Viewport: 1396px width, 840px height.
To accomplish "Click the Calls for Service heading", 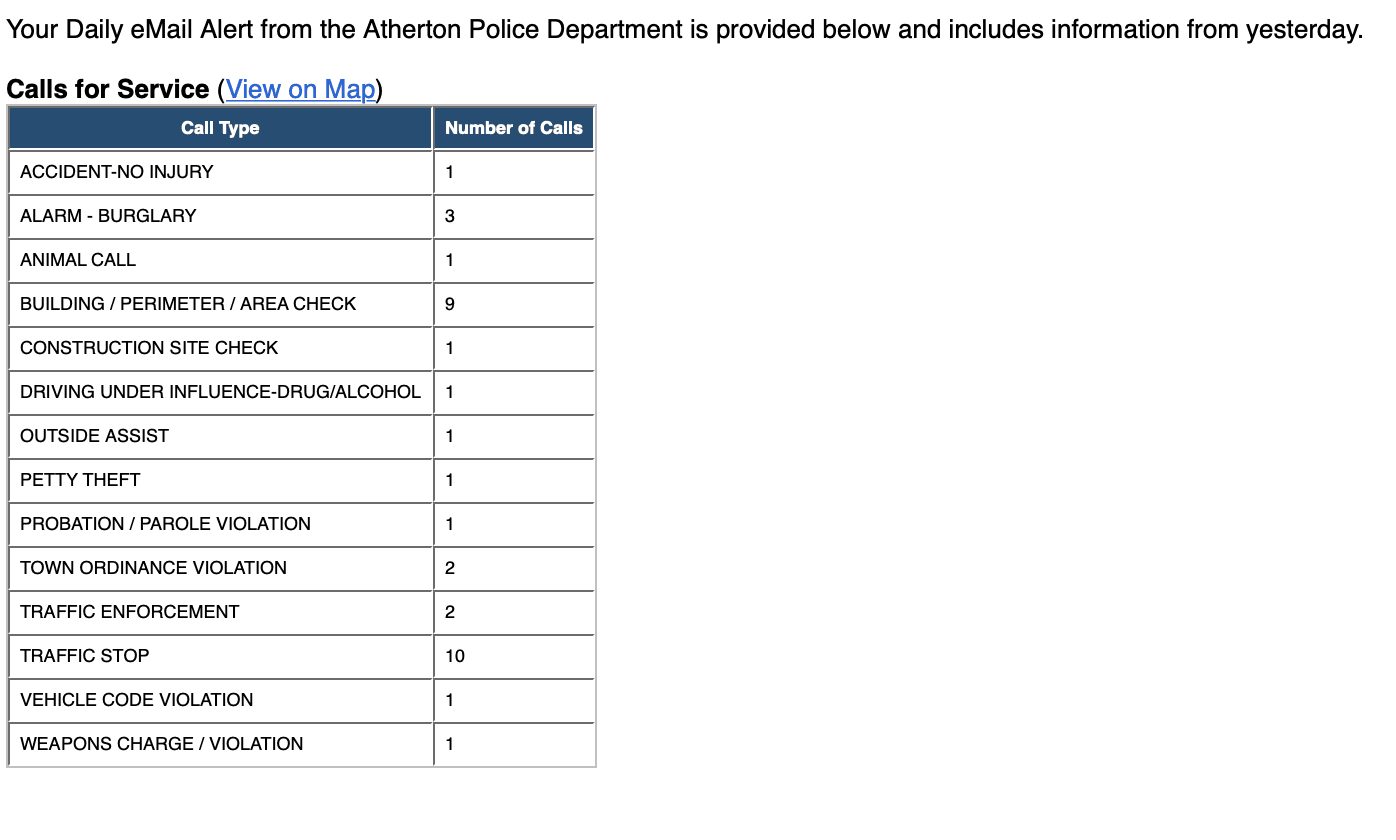I will pyautogui.click(x=108, y=89).
